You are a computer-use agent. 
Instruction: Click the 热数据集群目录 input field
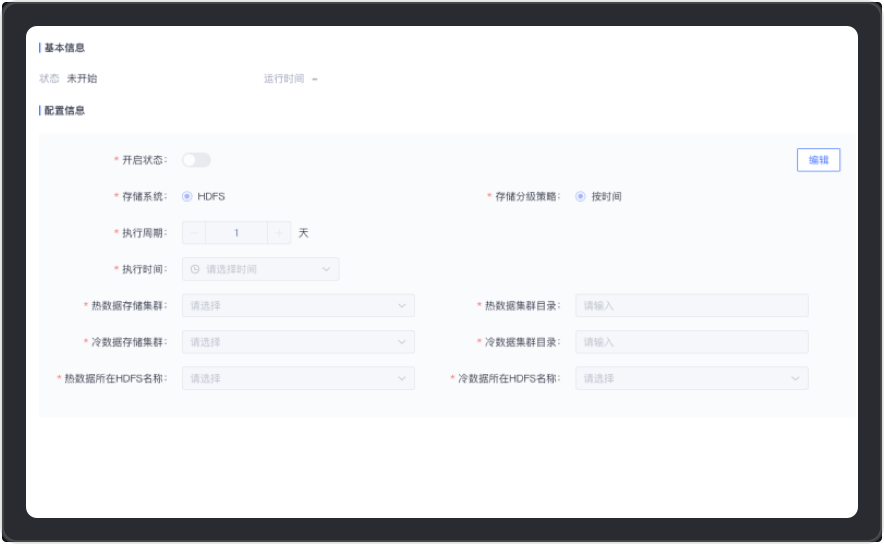pos(691,306)
